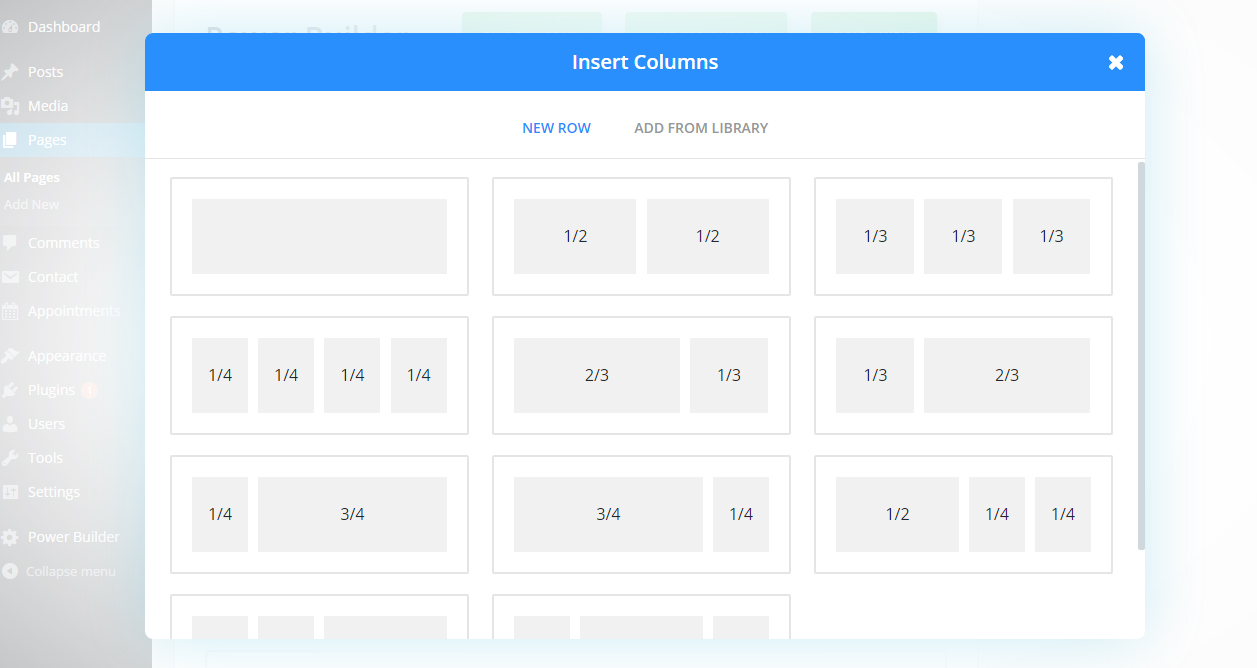Click the All Pages submenu link

(32, 177)
